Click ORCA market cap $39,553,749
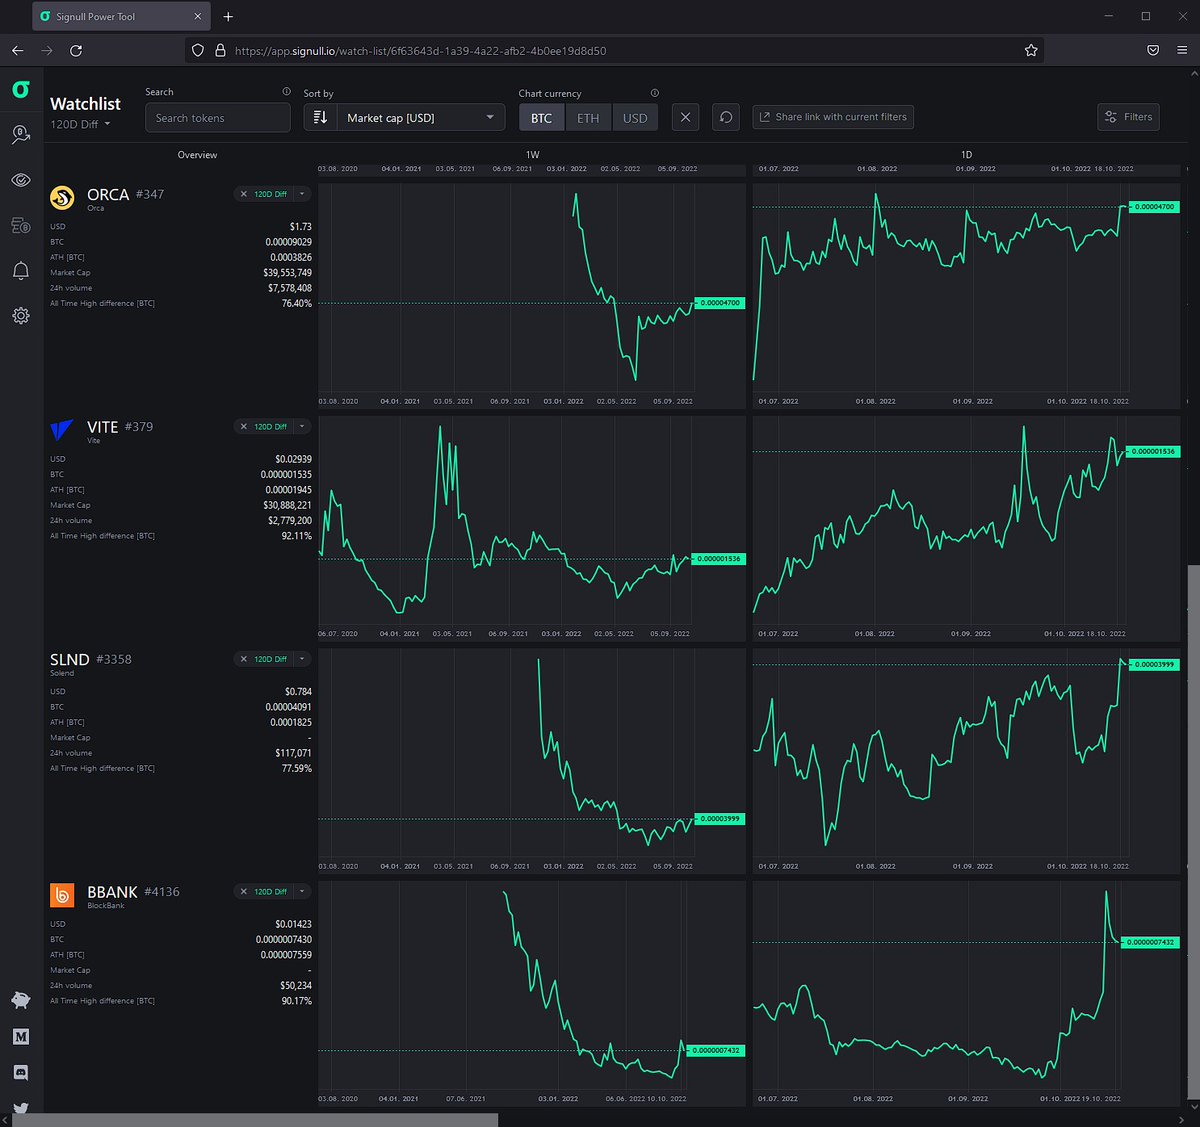Viewport: 1200px width, 1127px height. (x=287, y=273)
